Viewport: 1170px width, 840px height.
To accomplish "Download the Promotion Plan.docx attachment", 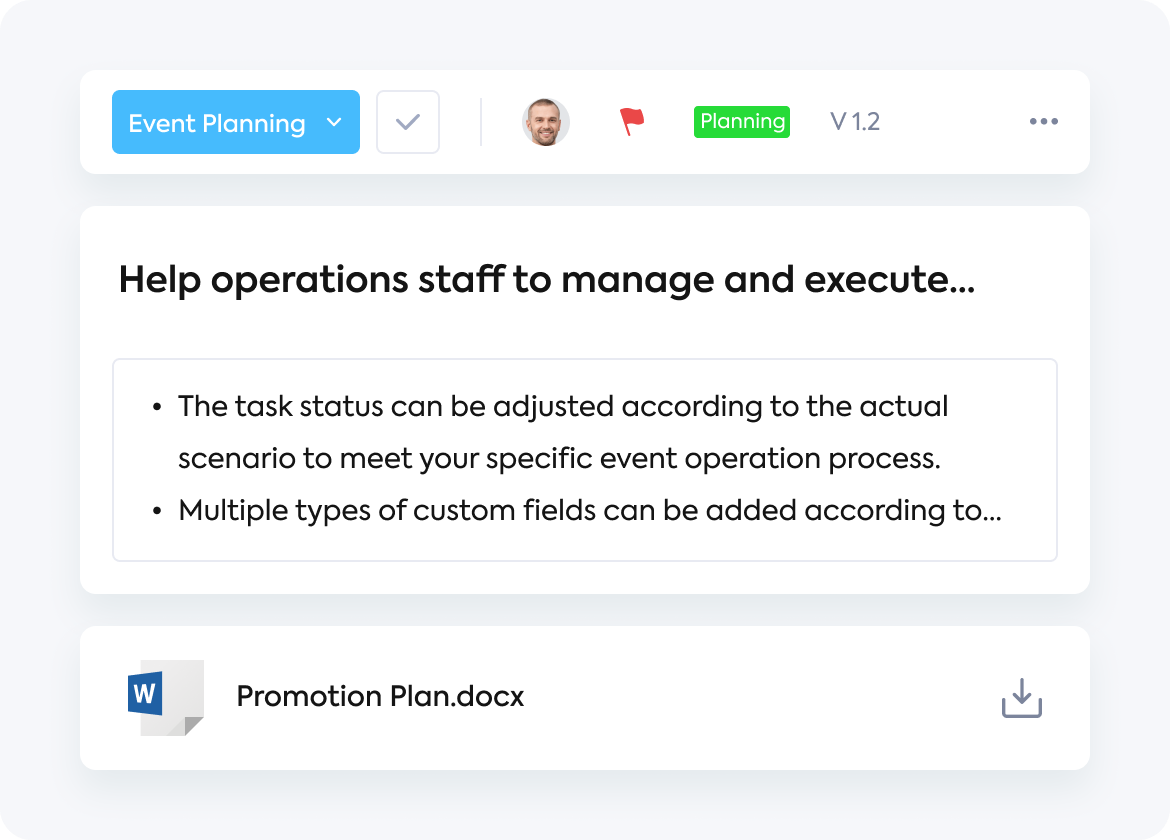I will (1022, 698).
